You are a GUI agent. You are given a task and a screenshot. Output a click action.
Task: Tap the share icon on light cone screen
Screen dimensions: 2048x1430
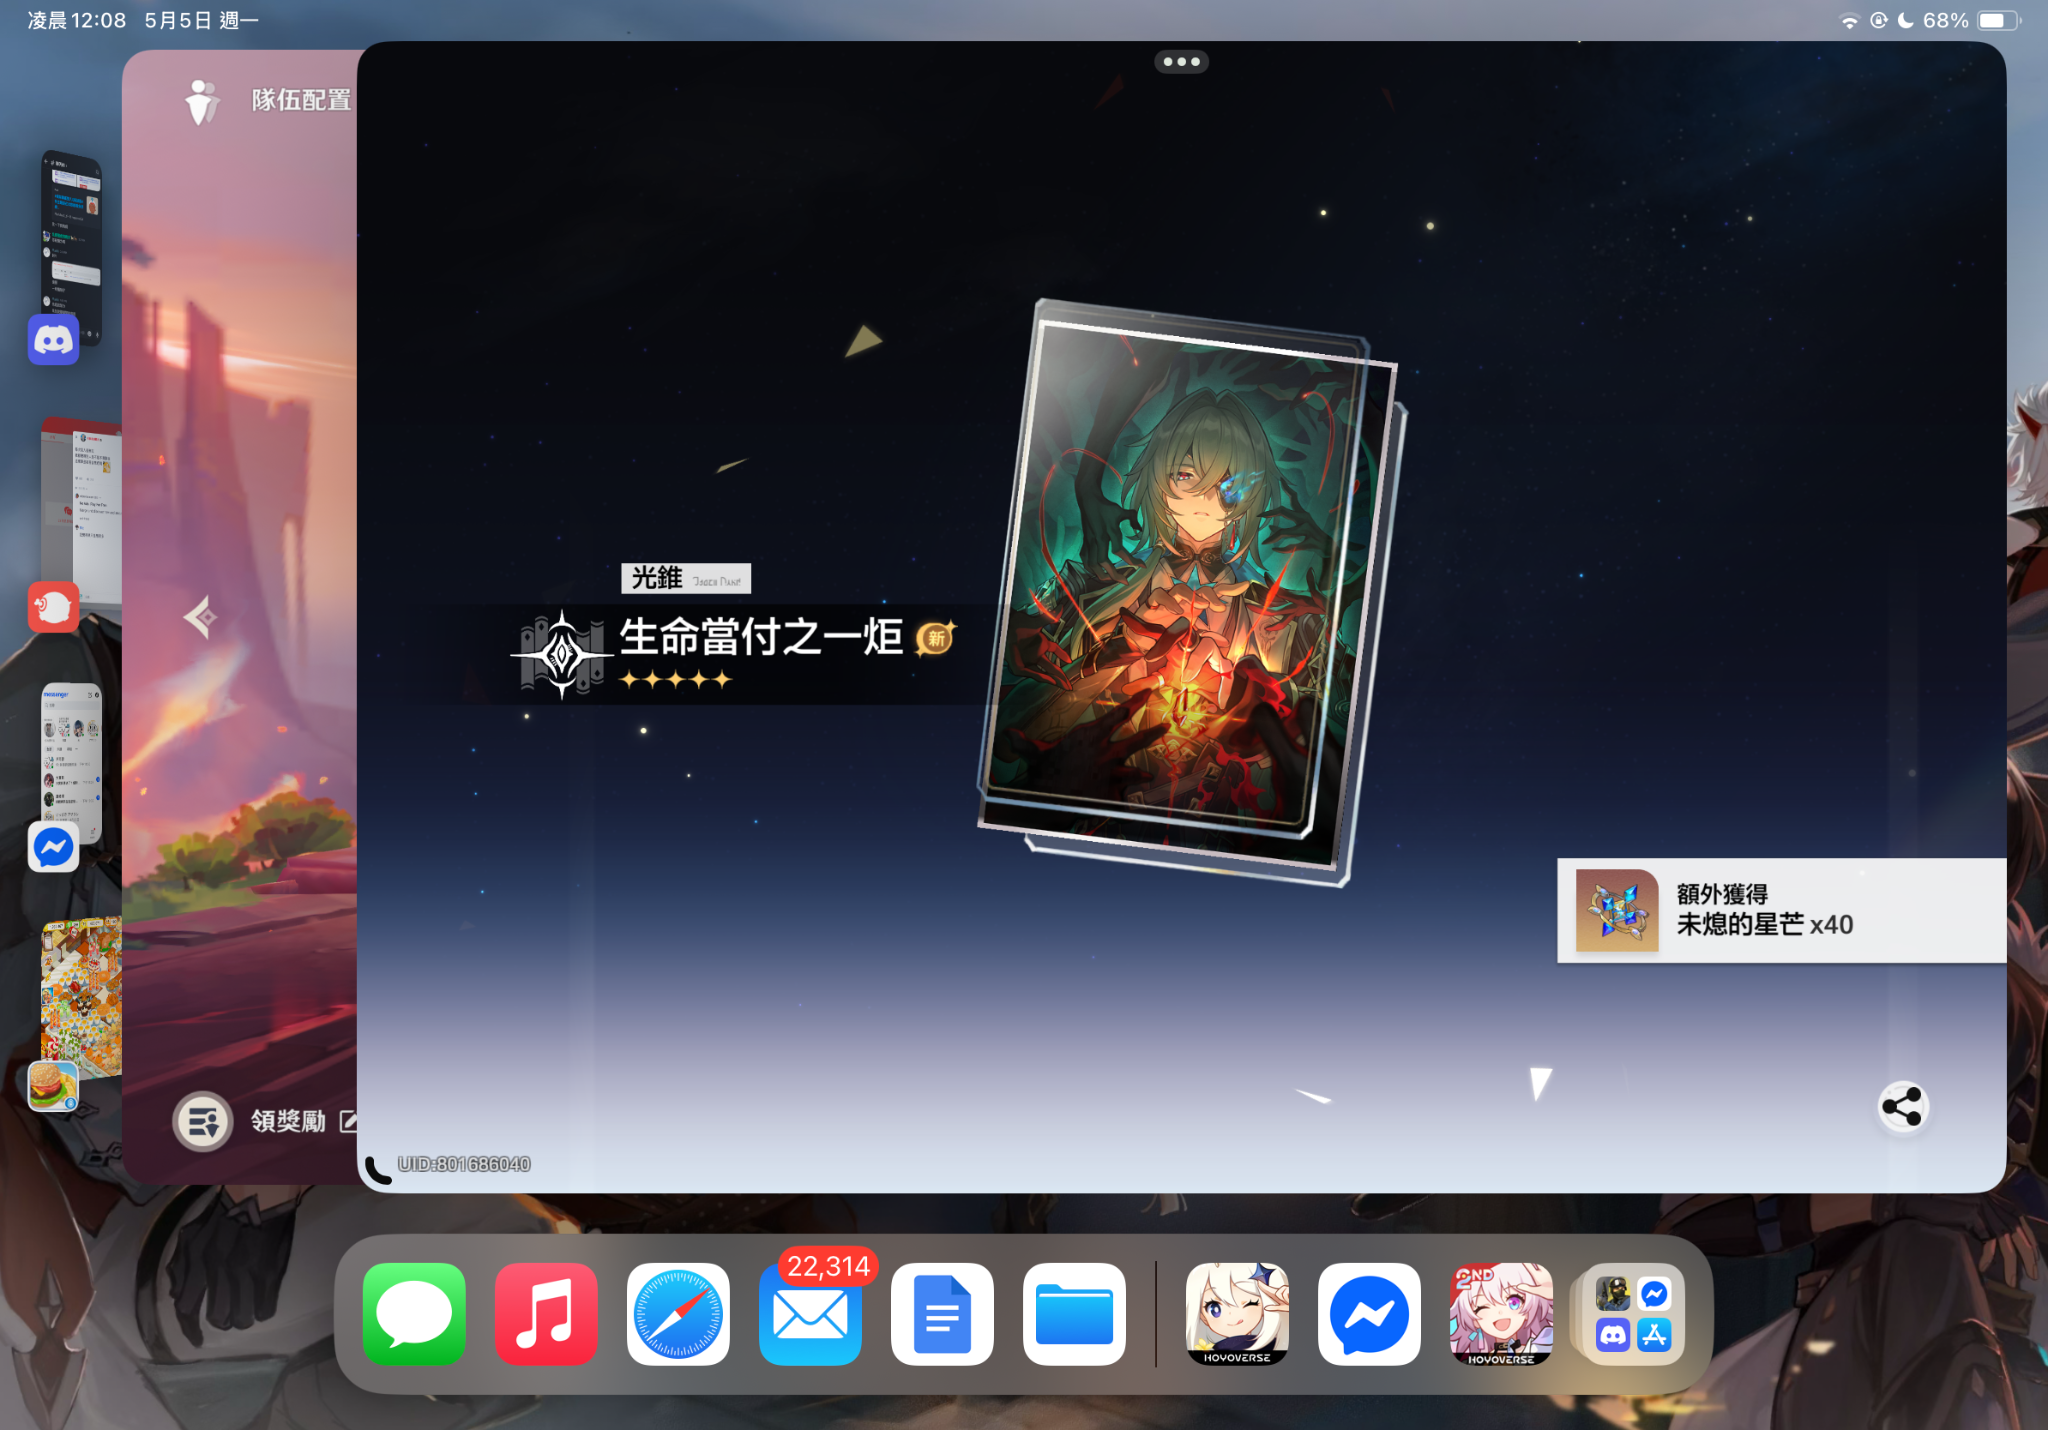coord(1902,1107)
